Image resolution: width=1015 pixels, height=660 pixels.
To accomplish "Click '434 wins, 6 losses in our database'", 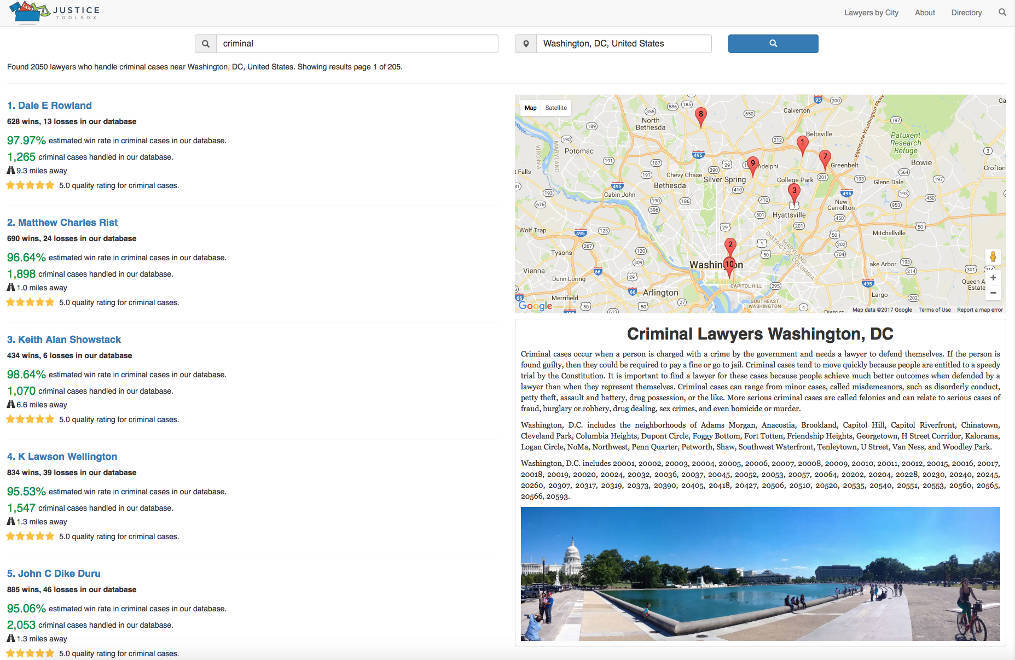I will [x=70, y=356].
